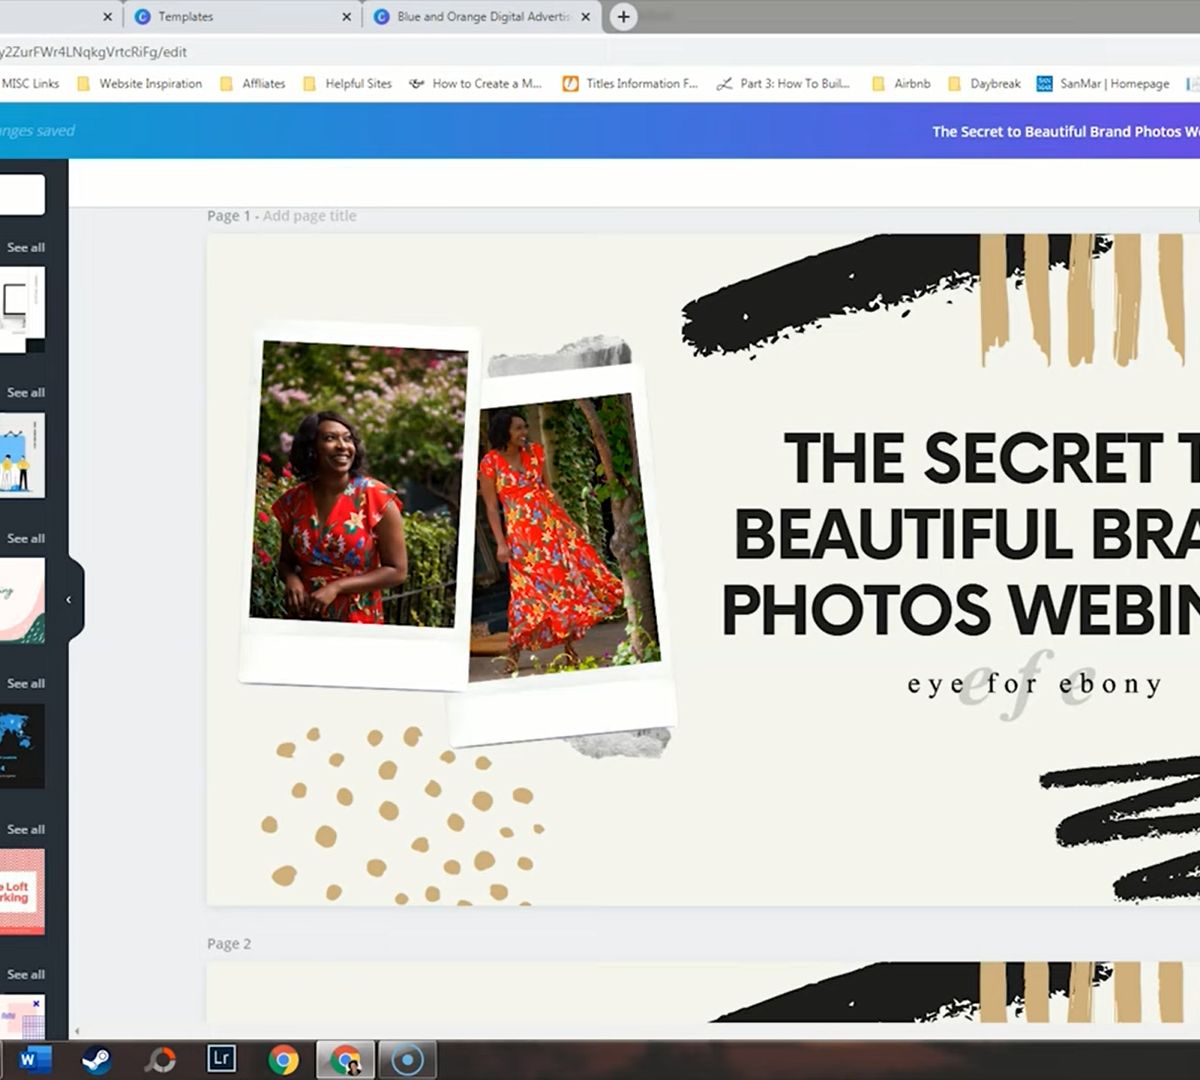Open the Part 3: How To Buil... bookmark
The image size is (1200, 1080).
(x=784, y=84)
